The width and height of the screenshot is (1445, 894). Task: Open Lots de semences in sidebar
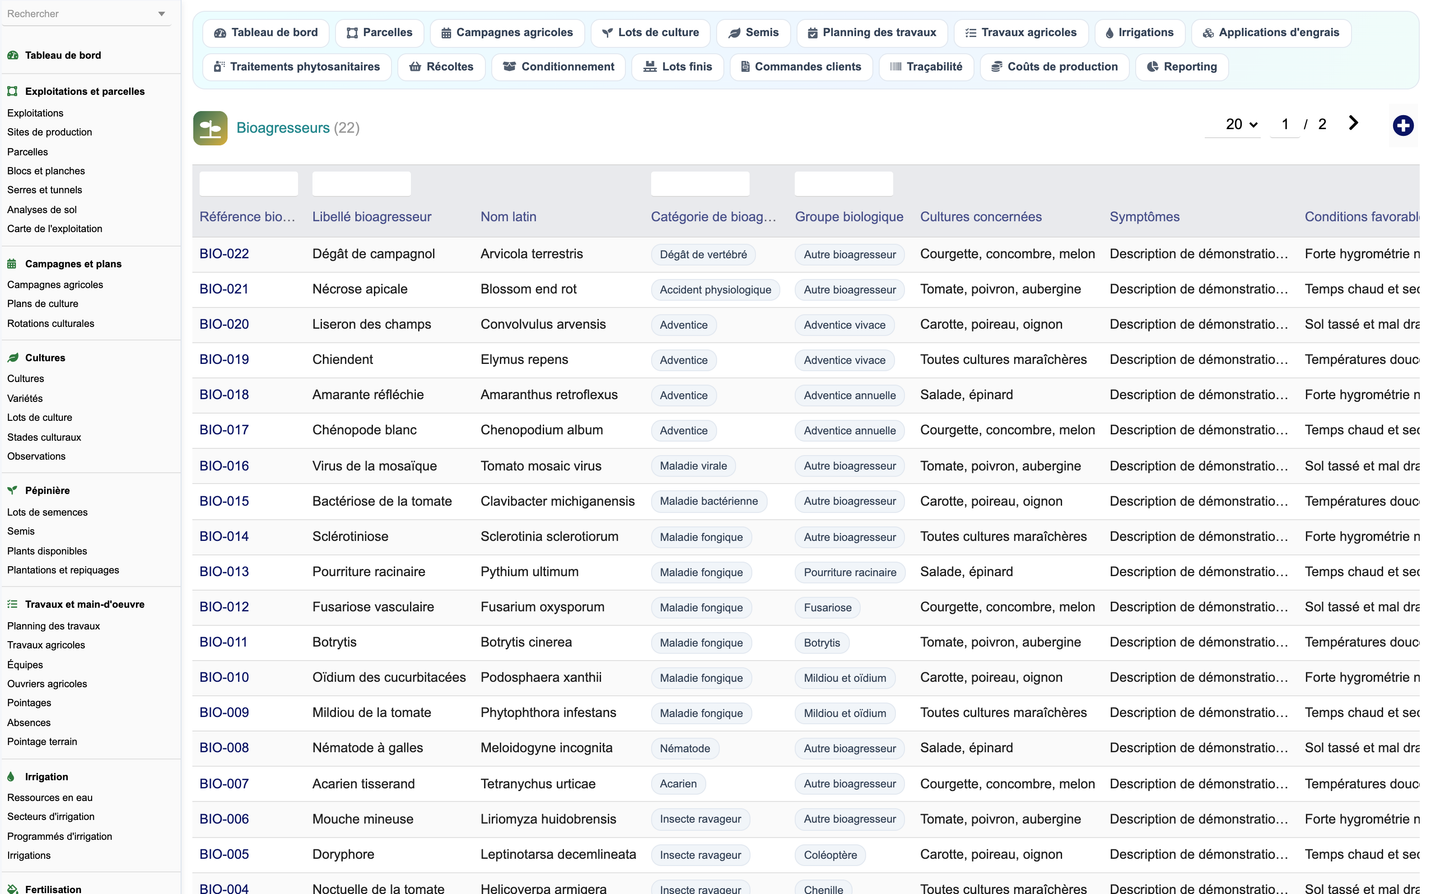[x=47, y=512]
